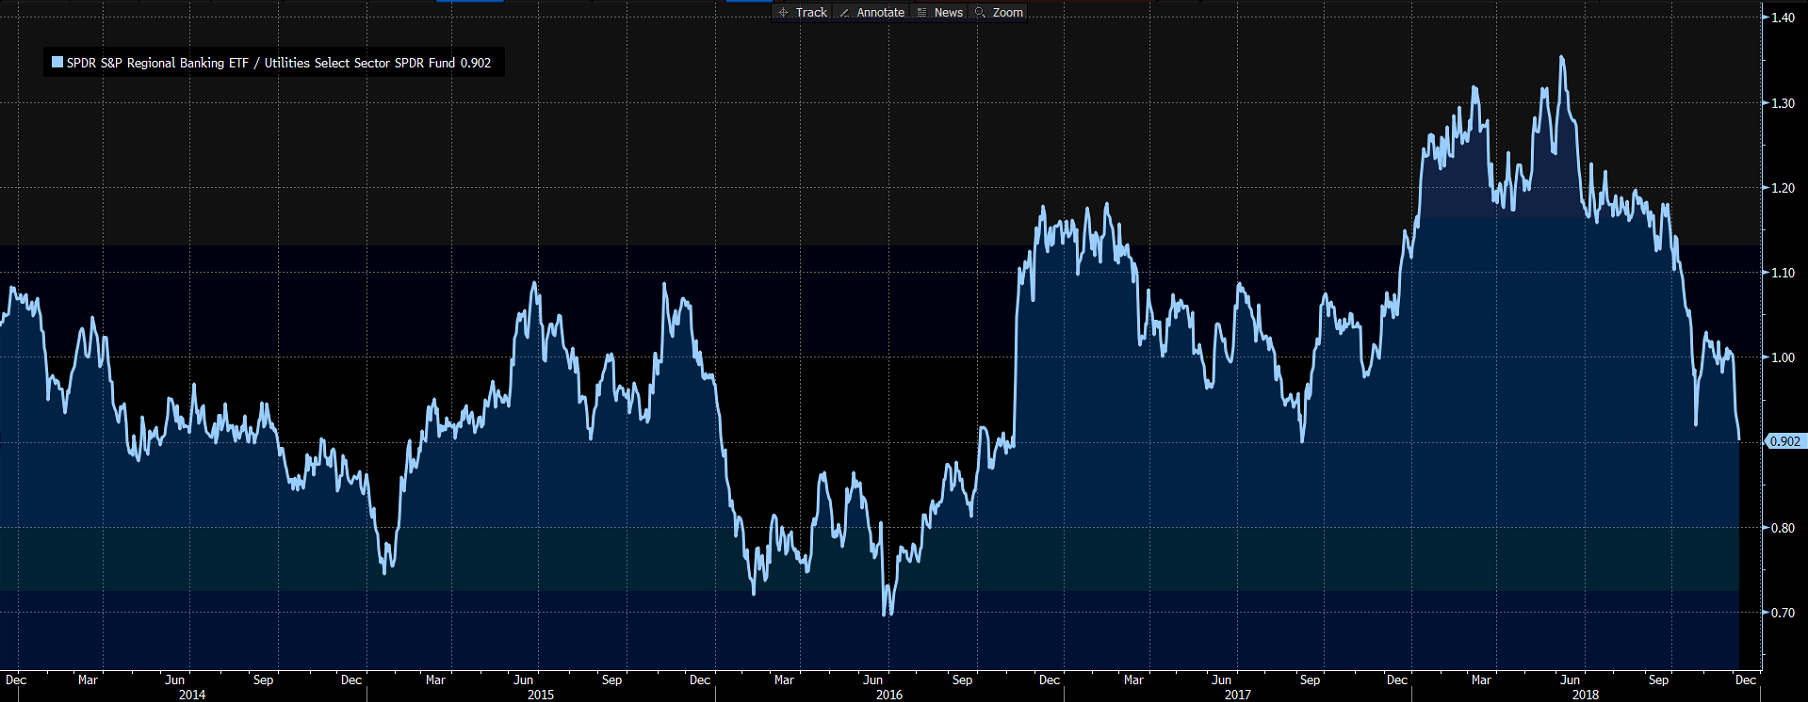Click the 0.70 y-axis label
This screenshot has width=1808, height=702.
(x=1783, y=613)
